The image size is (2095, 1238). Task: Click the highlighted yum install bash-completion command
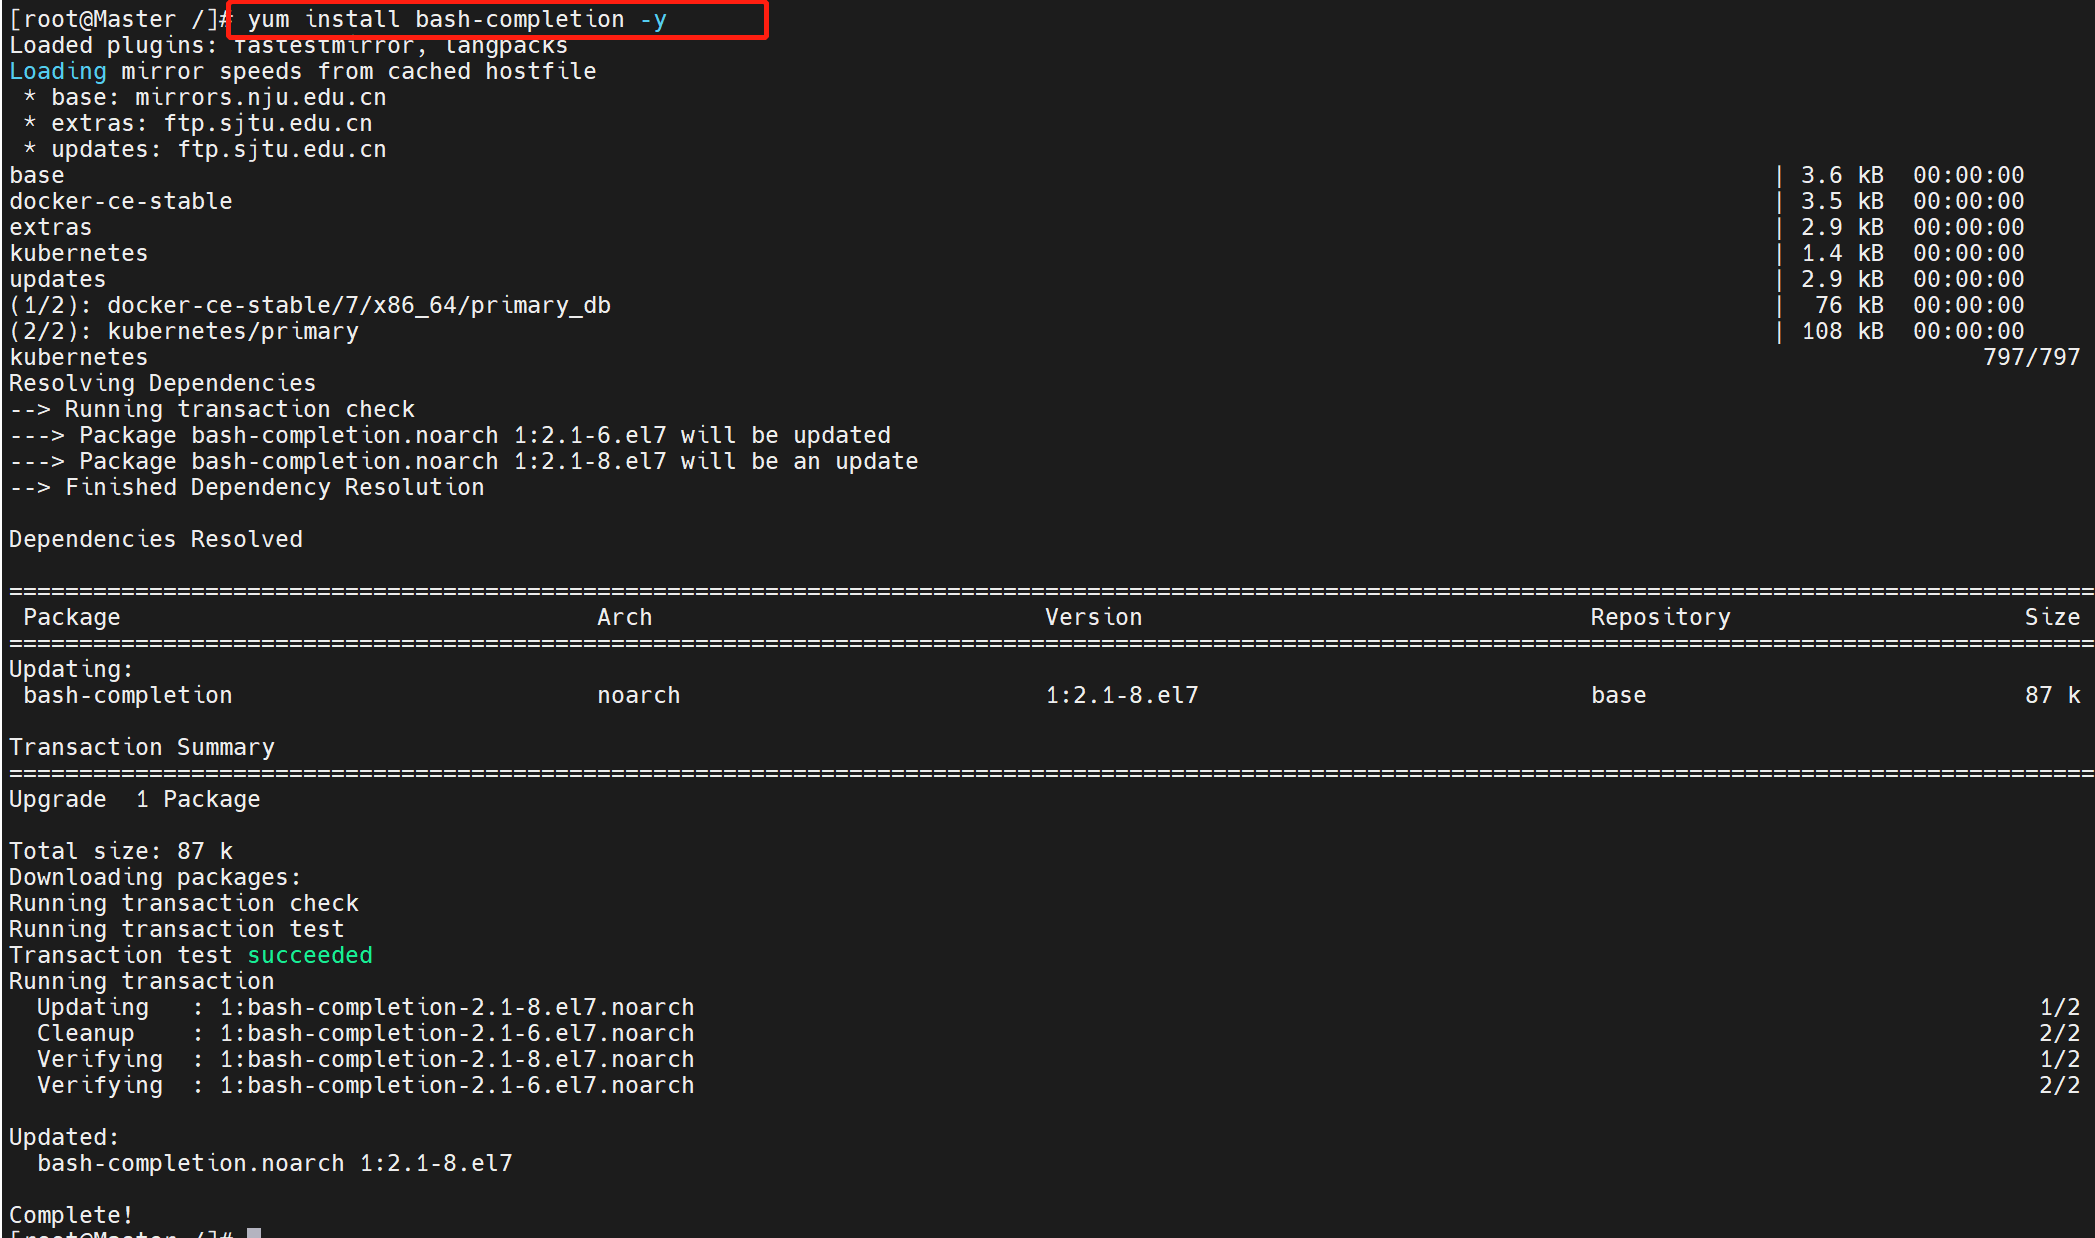(x=457, y=19)
